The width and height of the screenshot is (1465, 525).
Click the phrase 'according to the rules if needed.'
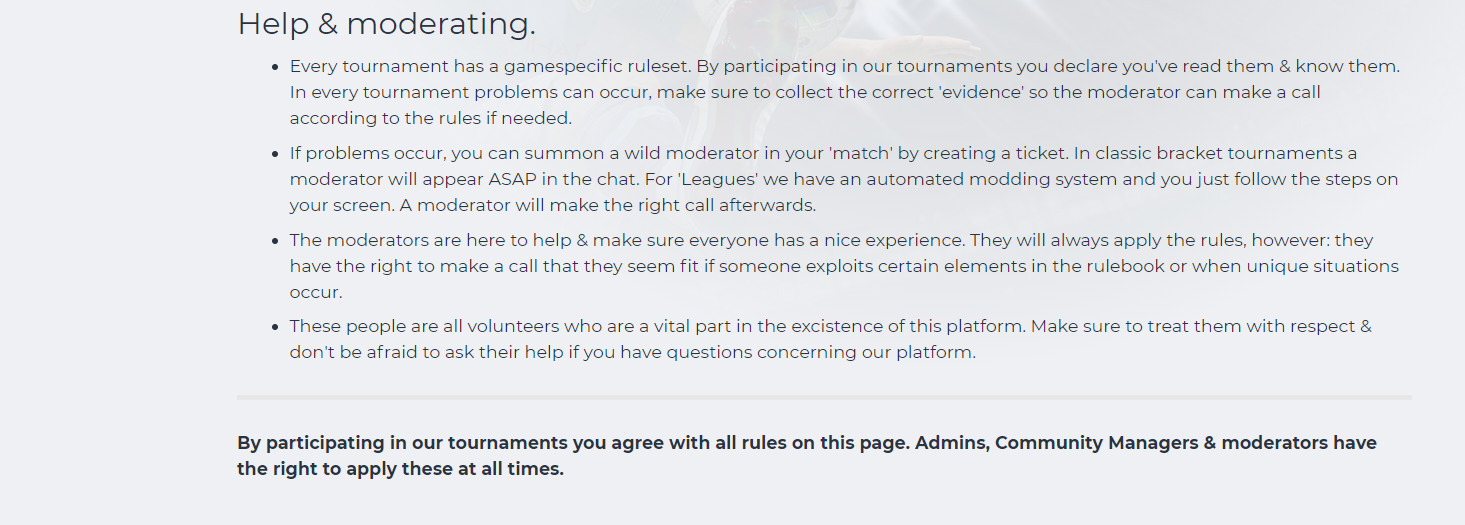430,118
